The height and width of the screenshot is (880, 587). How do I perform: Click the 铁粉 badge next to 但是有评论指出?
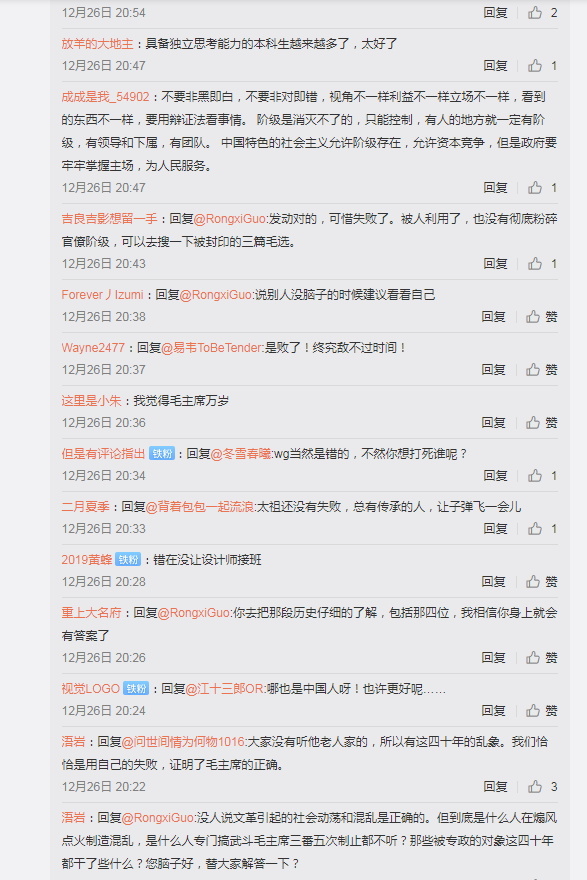162,453
